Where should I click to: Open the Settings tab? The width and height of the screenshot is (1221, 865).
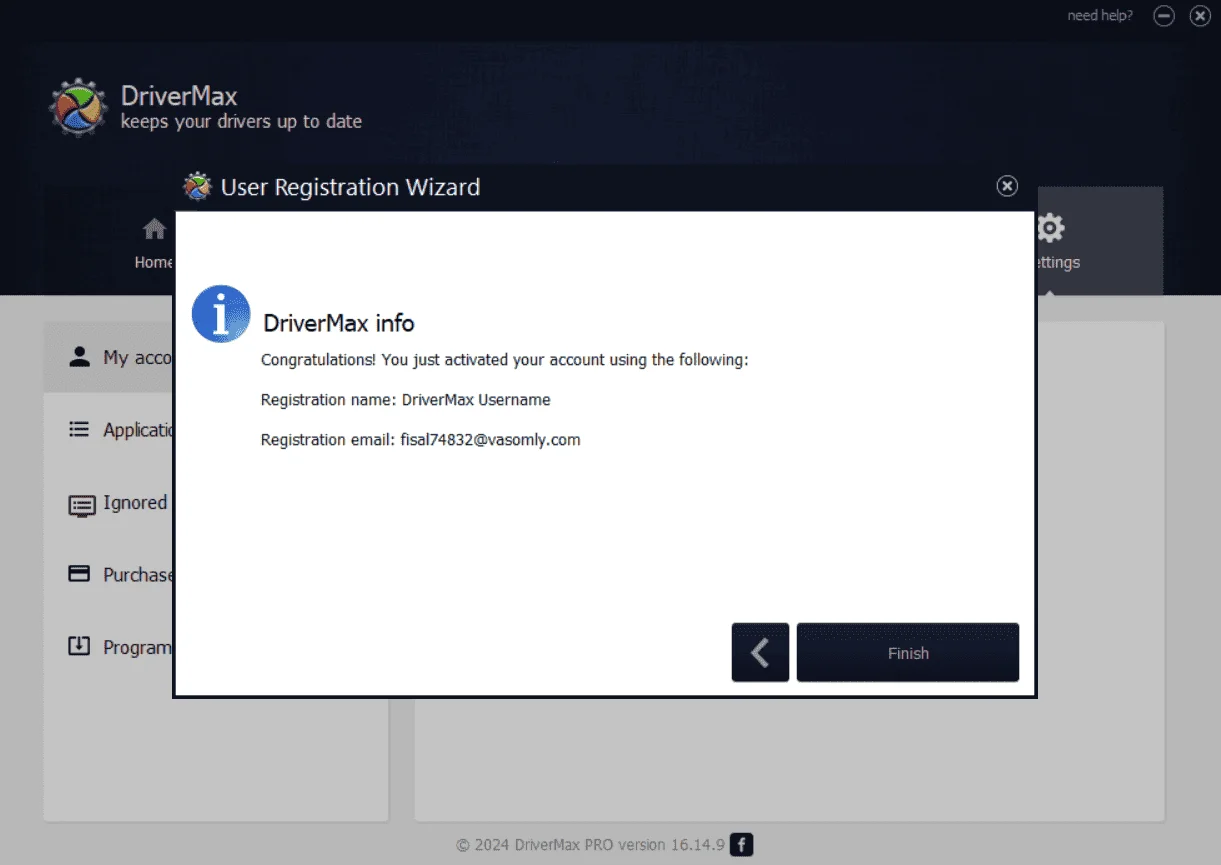[1100, 241]
